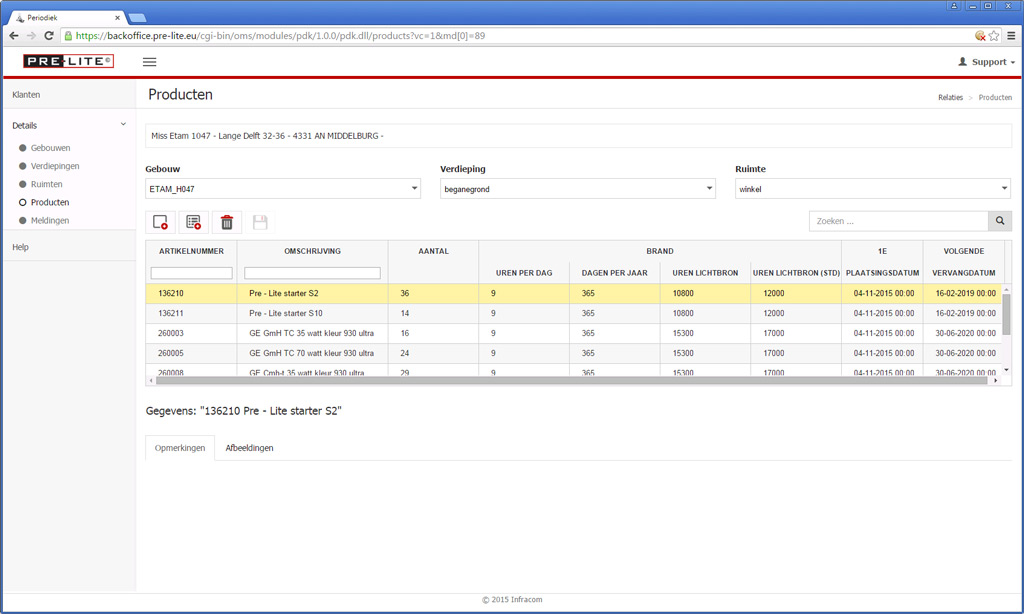Click the extension icon beside the bookmark star
This screenshot has width=1024, height=614.
coord(980,36)
